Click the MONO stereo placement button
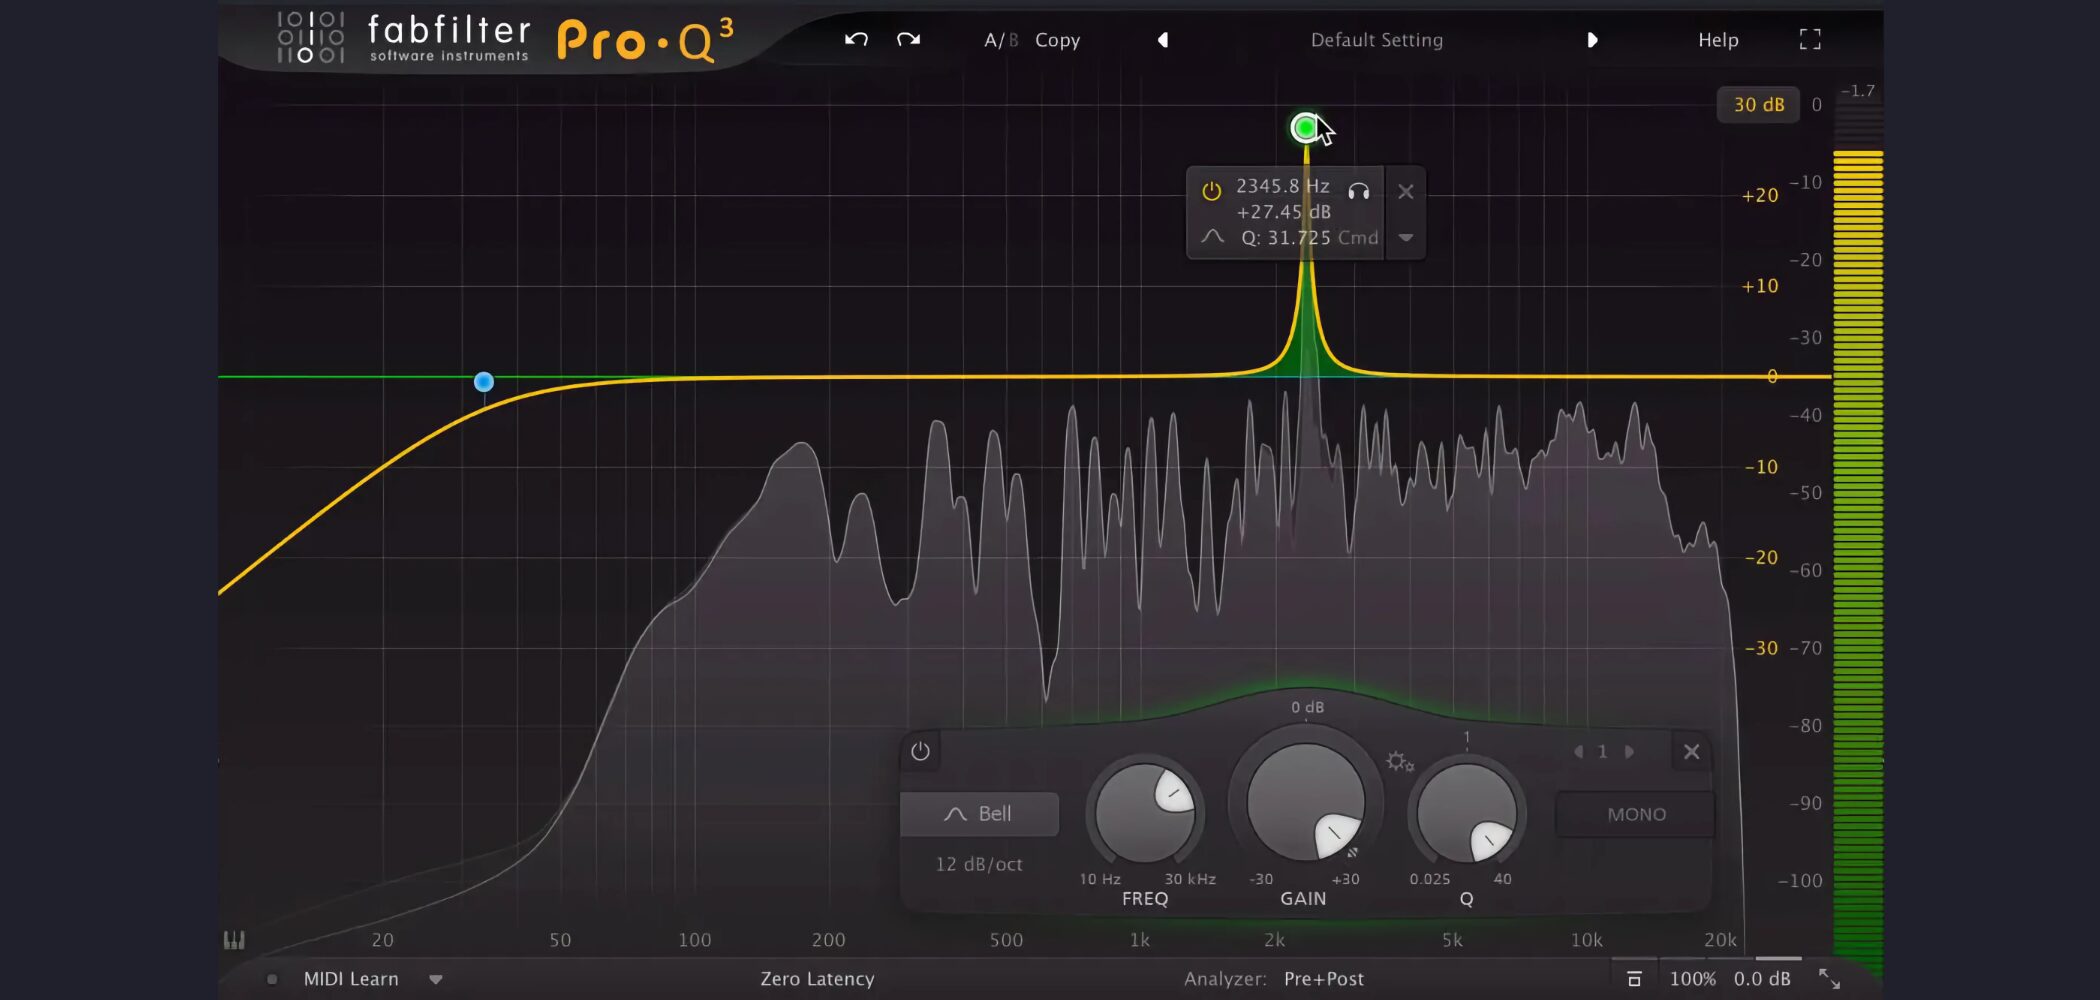 [1636, 814]
